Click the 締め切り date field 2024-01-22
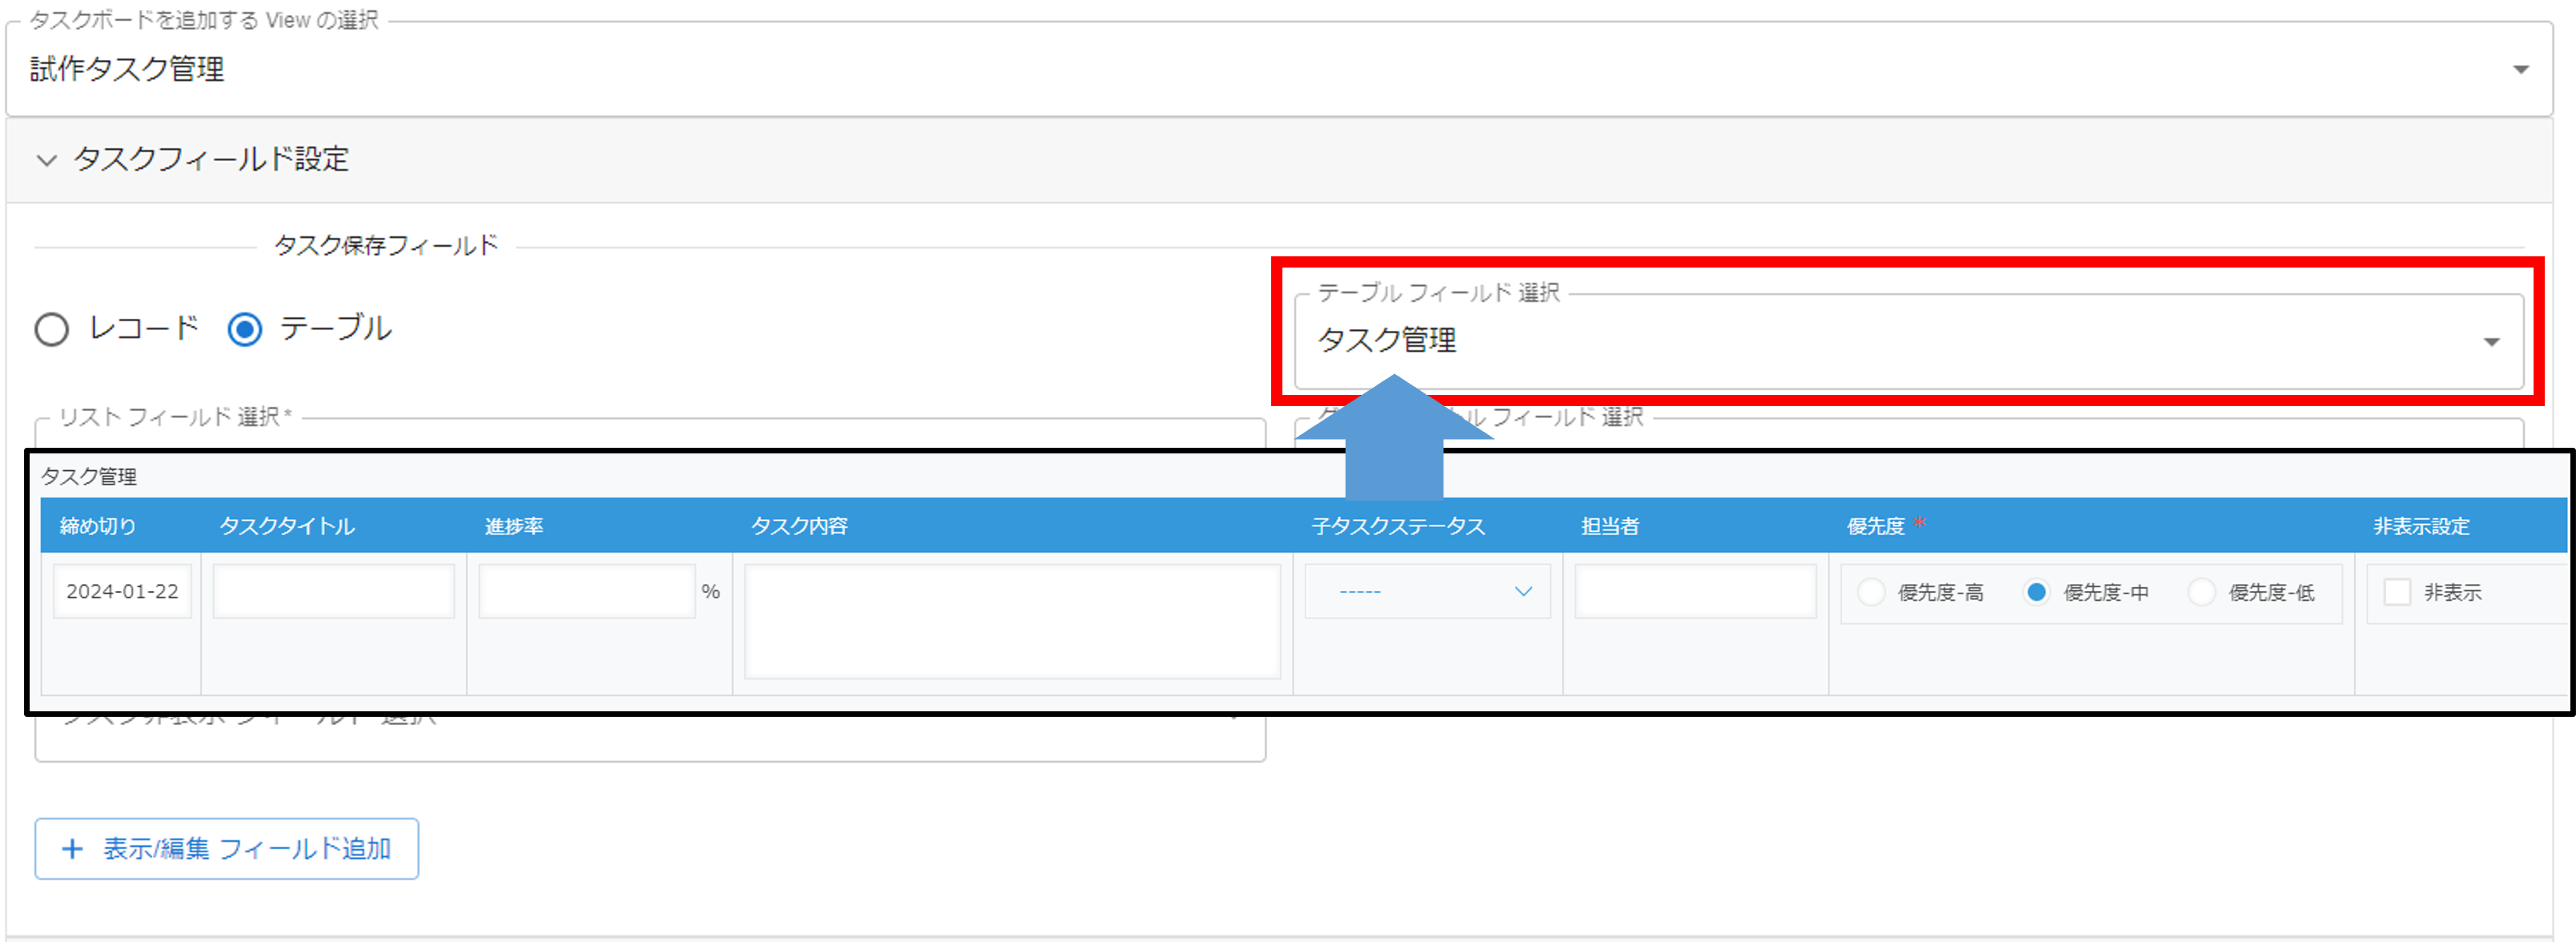 (122, 591)
